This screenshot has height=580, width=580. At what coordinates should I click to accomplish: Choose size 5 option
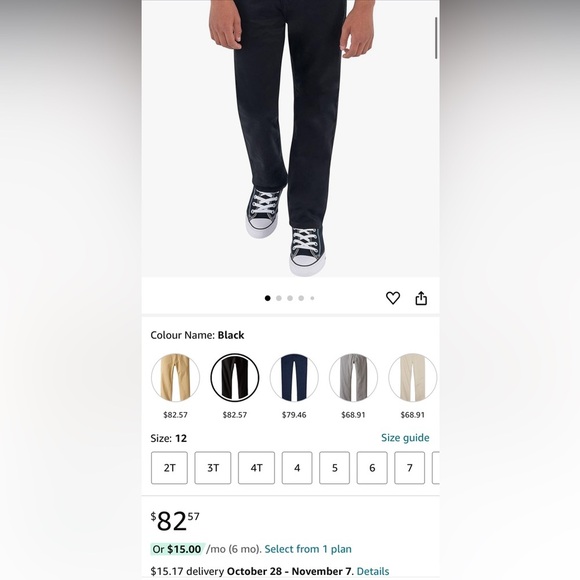pos(334,468)
